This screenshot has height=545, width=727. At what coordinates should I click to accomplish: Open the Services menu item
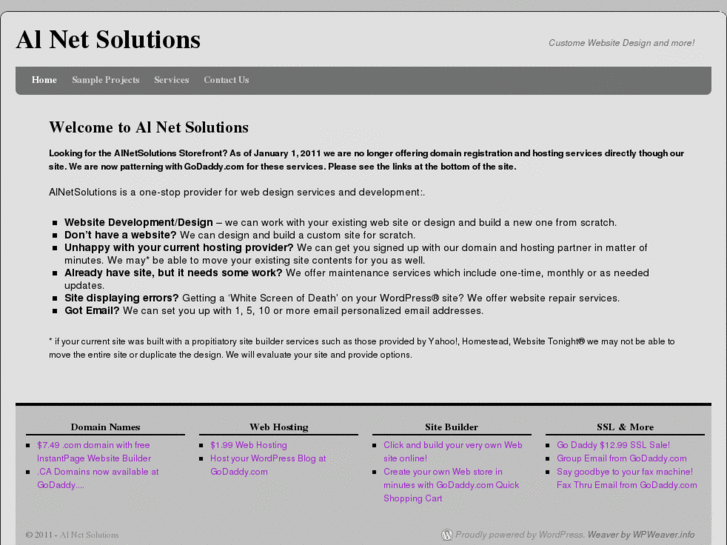point(172,80)
